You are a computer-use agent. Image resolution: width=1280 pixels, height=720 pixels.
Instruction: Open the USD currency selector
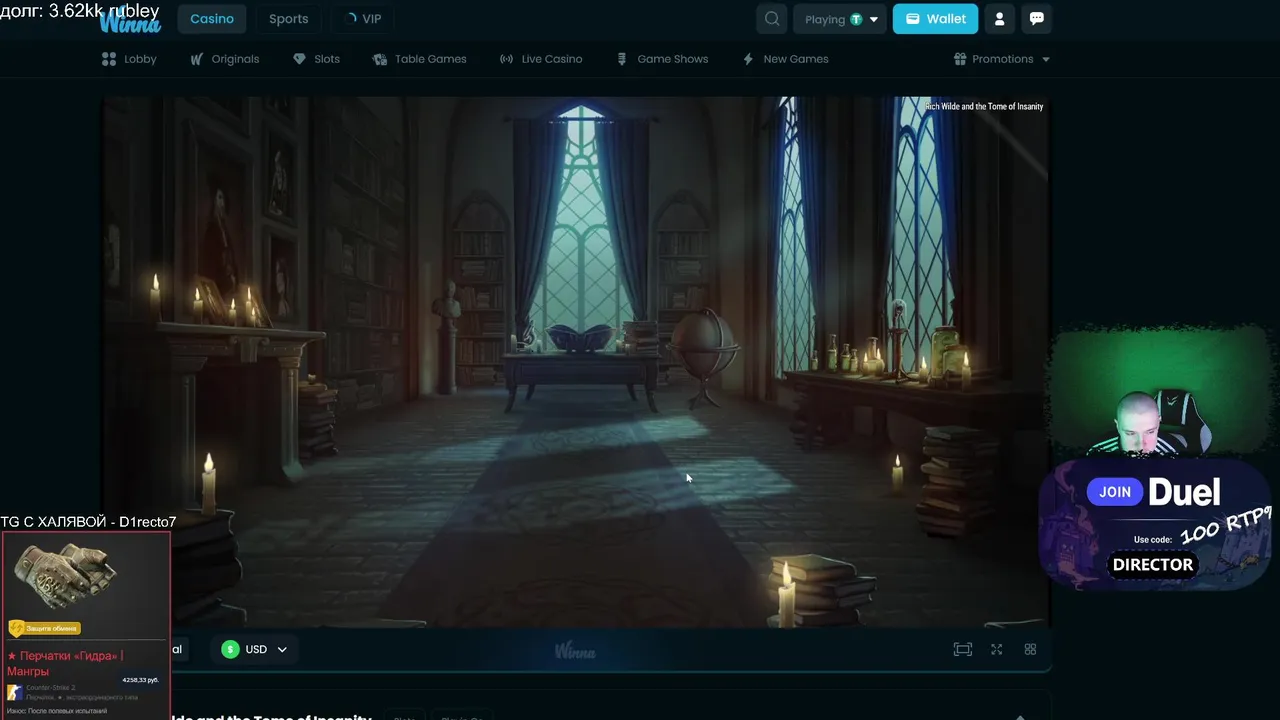coord(255,649)
